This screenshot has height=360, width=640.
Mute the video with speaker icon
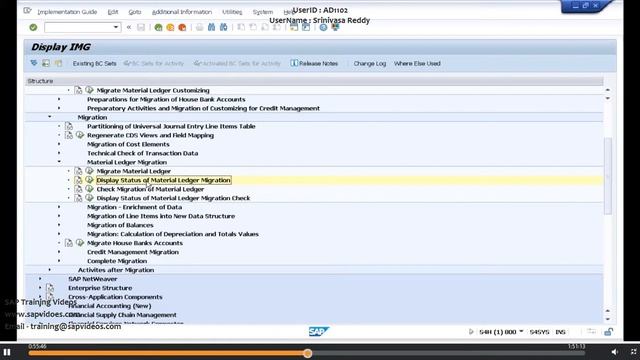(x=615, y=352)
